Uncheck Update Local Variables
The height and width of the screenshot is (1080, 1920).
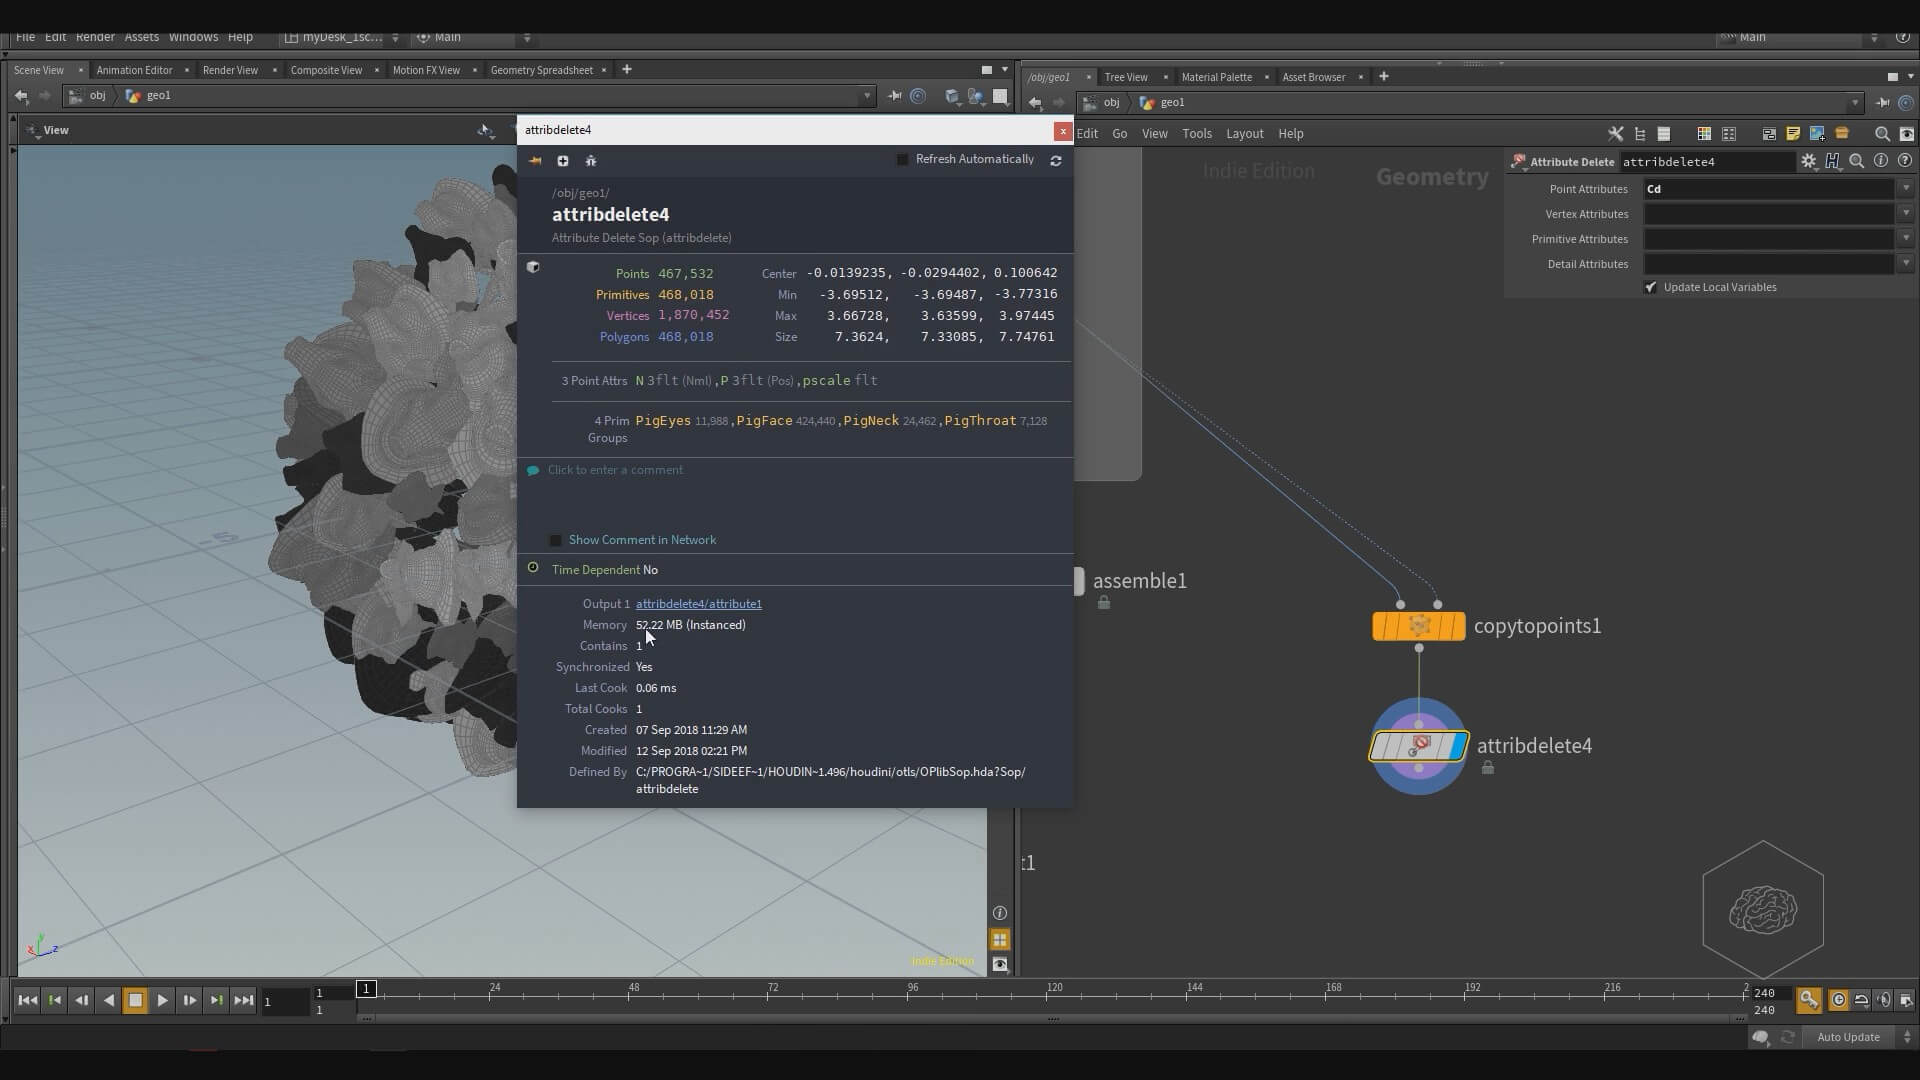point(1651,288)
